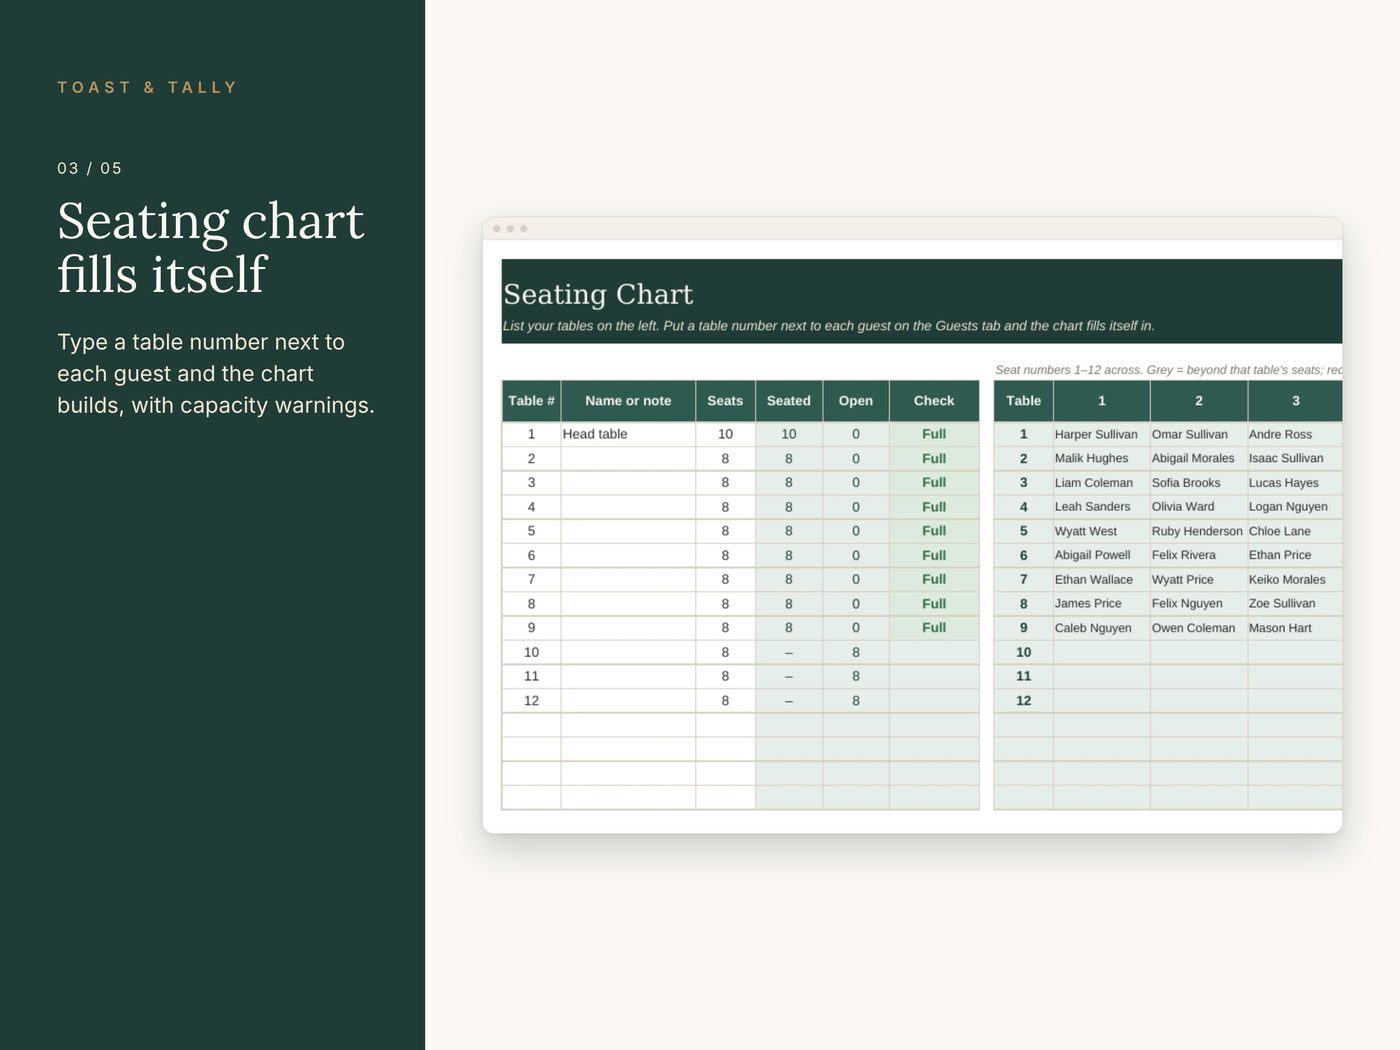The width and height of the screenshot is (1400, 1050).
Task: Select the 'Ruby Henderson' seat cell
Action: point(1198,531)
